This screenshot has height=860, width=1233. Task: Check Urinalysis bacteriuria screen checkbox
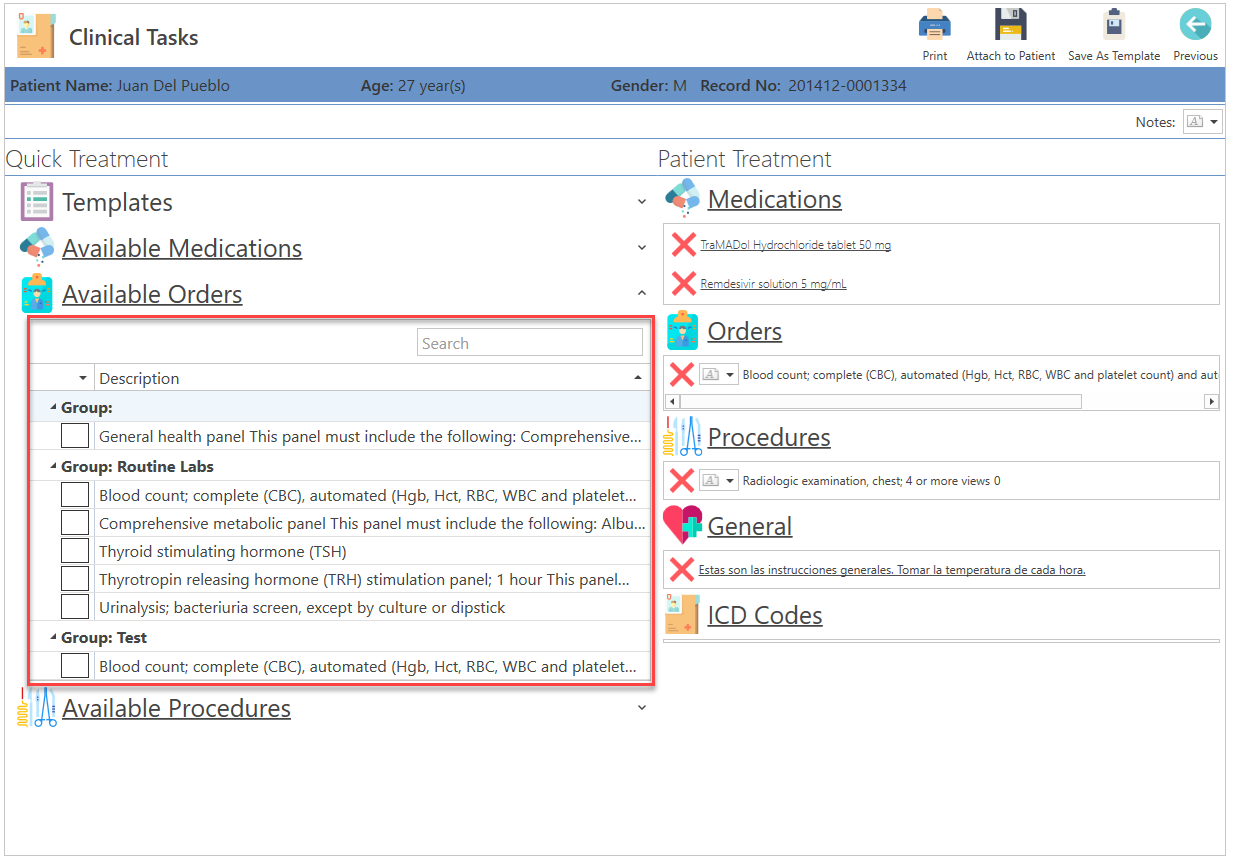coord(75,606)
